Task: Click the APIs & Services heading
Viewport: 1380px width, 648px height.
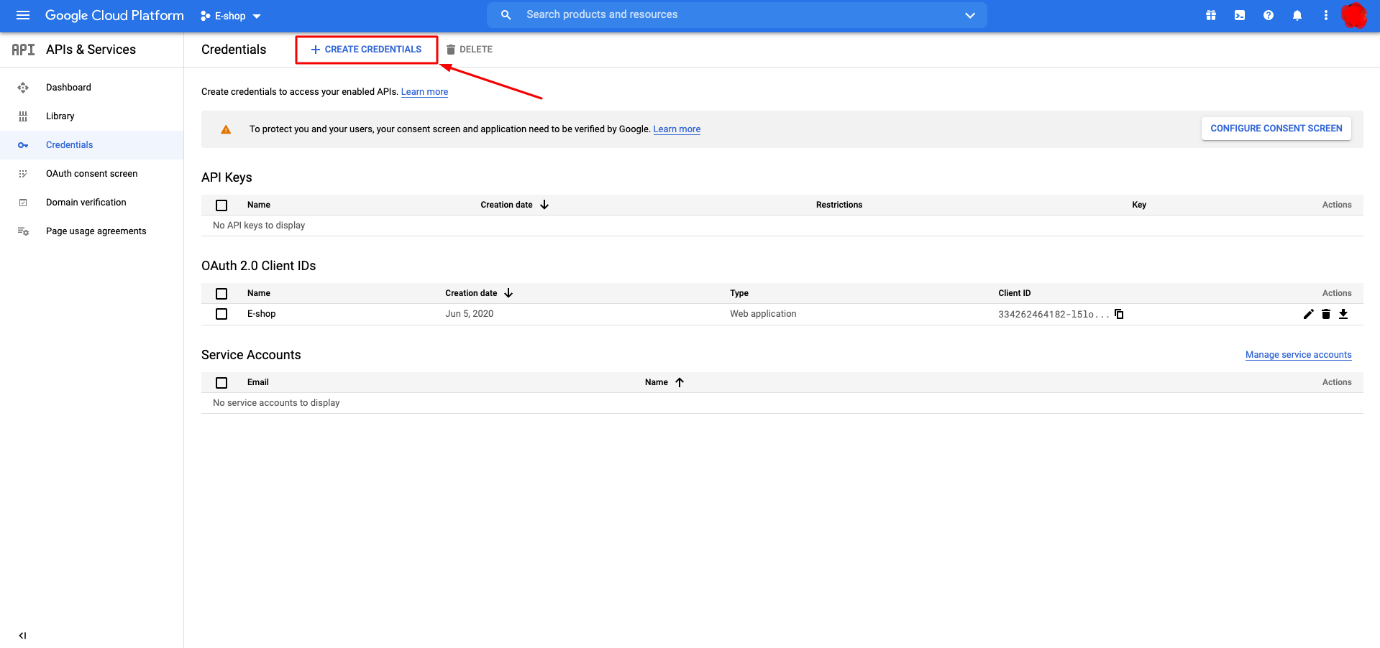Action: [x=91, y=49]
